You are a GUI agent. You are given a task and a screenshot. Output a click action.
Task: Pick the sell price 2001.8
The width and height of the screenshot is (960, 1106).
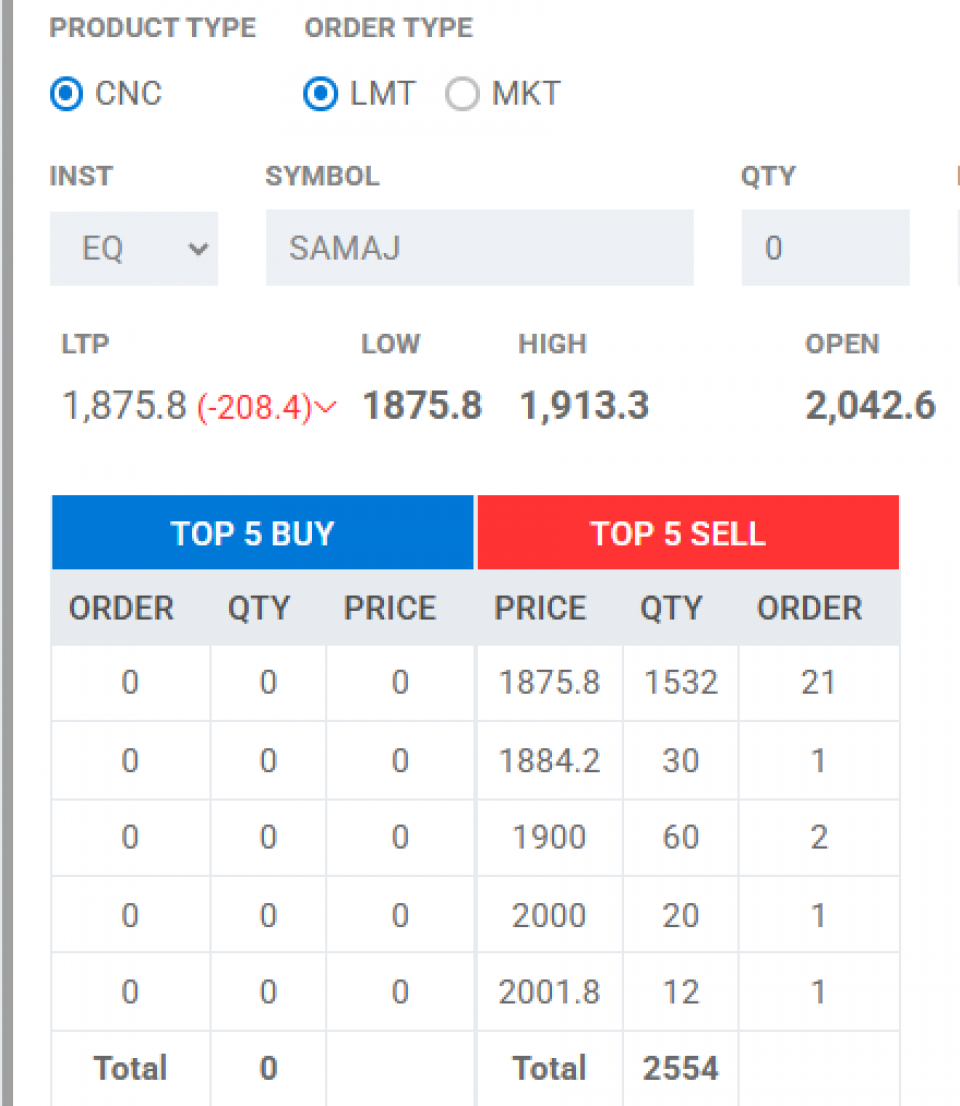click(549, 992)
